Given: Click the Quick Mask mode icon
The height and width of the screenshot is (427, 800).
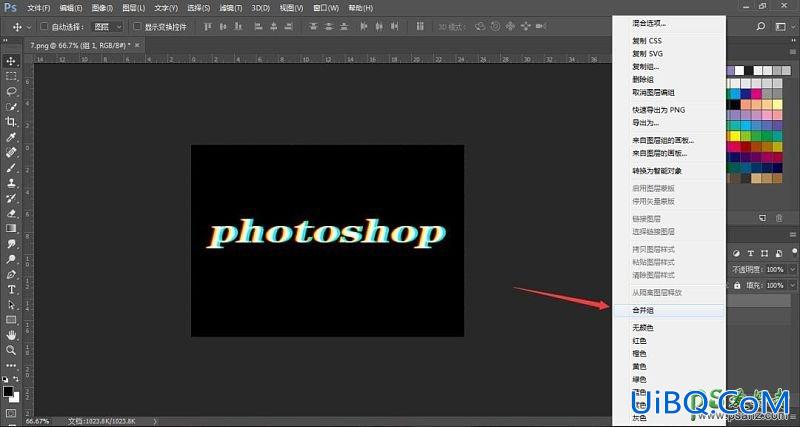Looking at the screenshot, I should pos(11,412).
